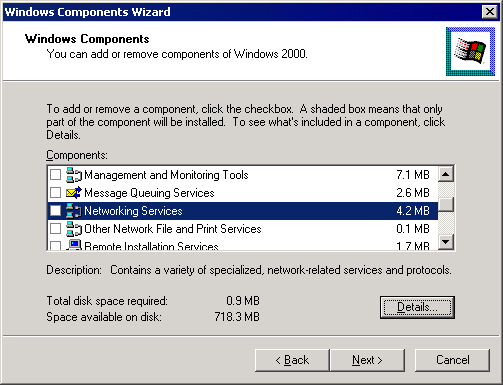Check the Remote Installation Services checkbox

pos(55,246)
